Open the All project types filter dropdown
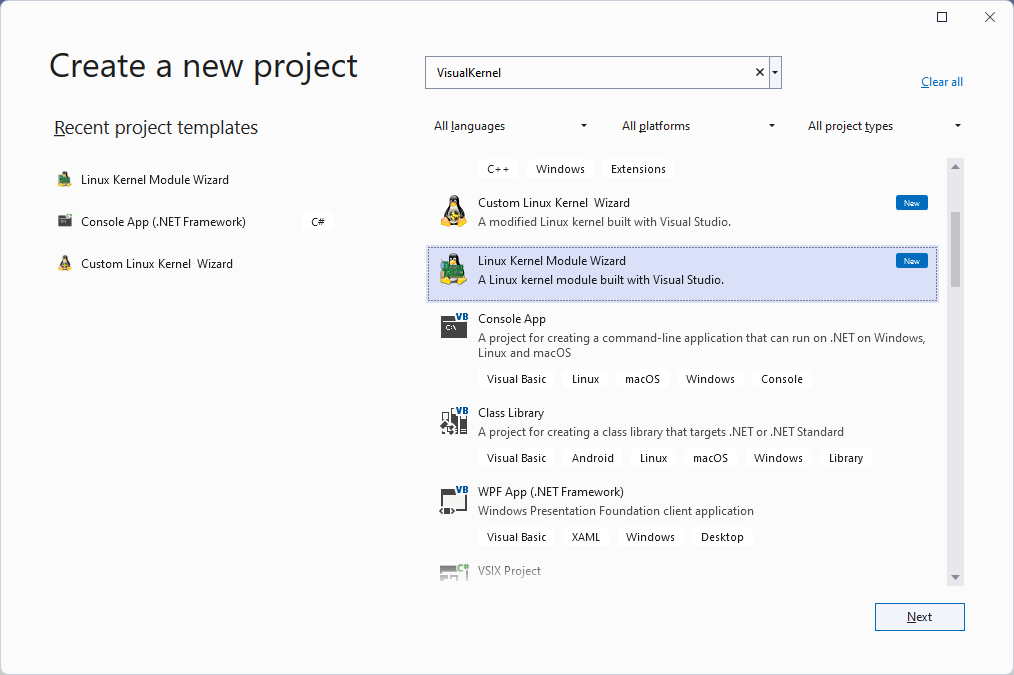 pyautogui.click(x=884, y=126)
